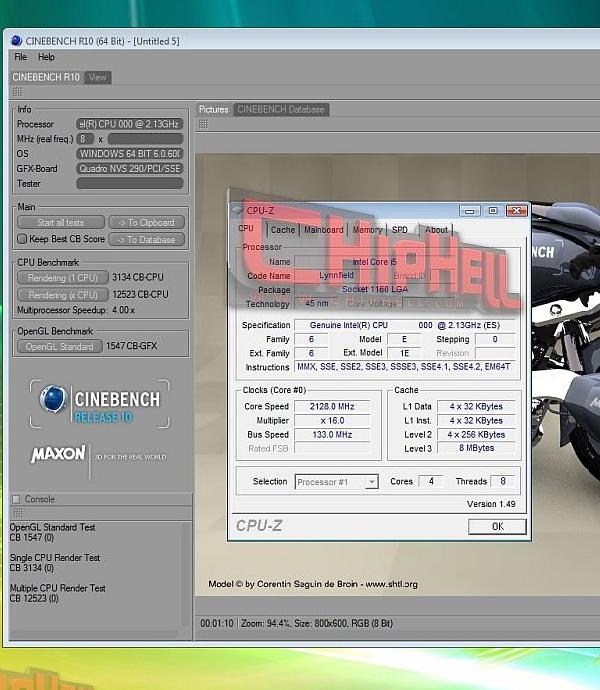600x690 pixels.
Task: Click the Zoom 94.4% status bar text
Action: coord(265,623)
